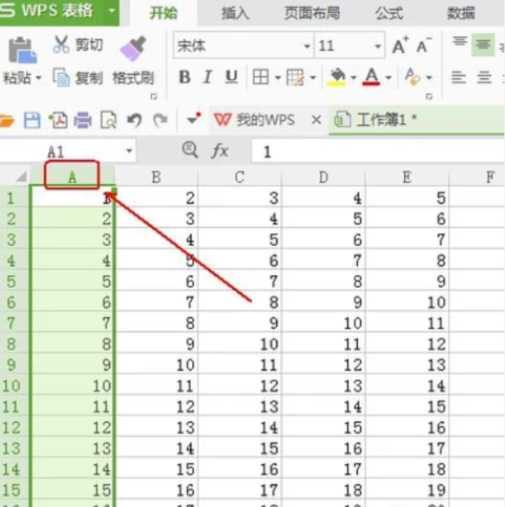505x507 pixels.
Task: Click the clear formatting eraser icon
Action: click(412, 77)
